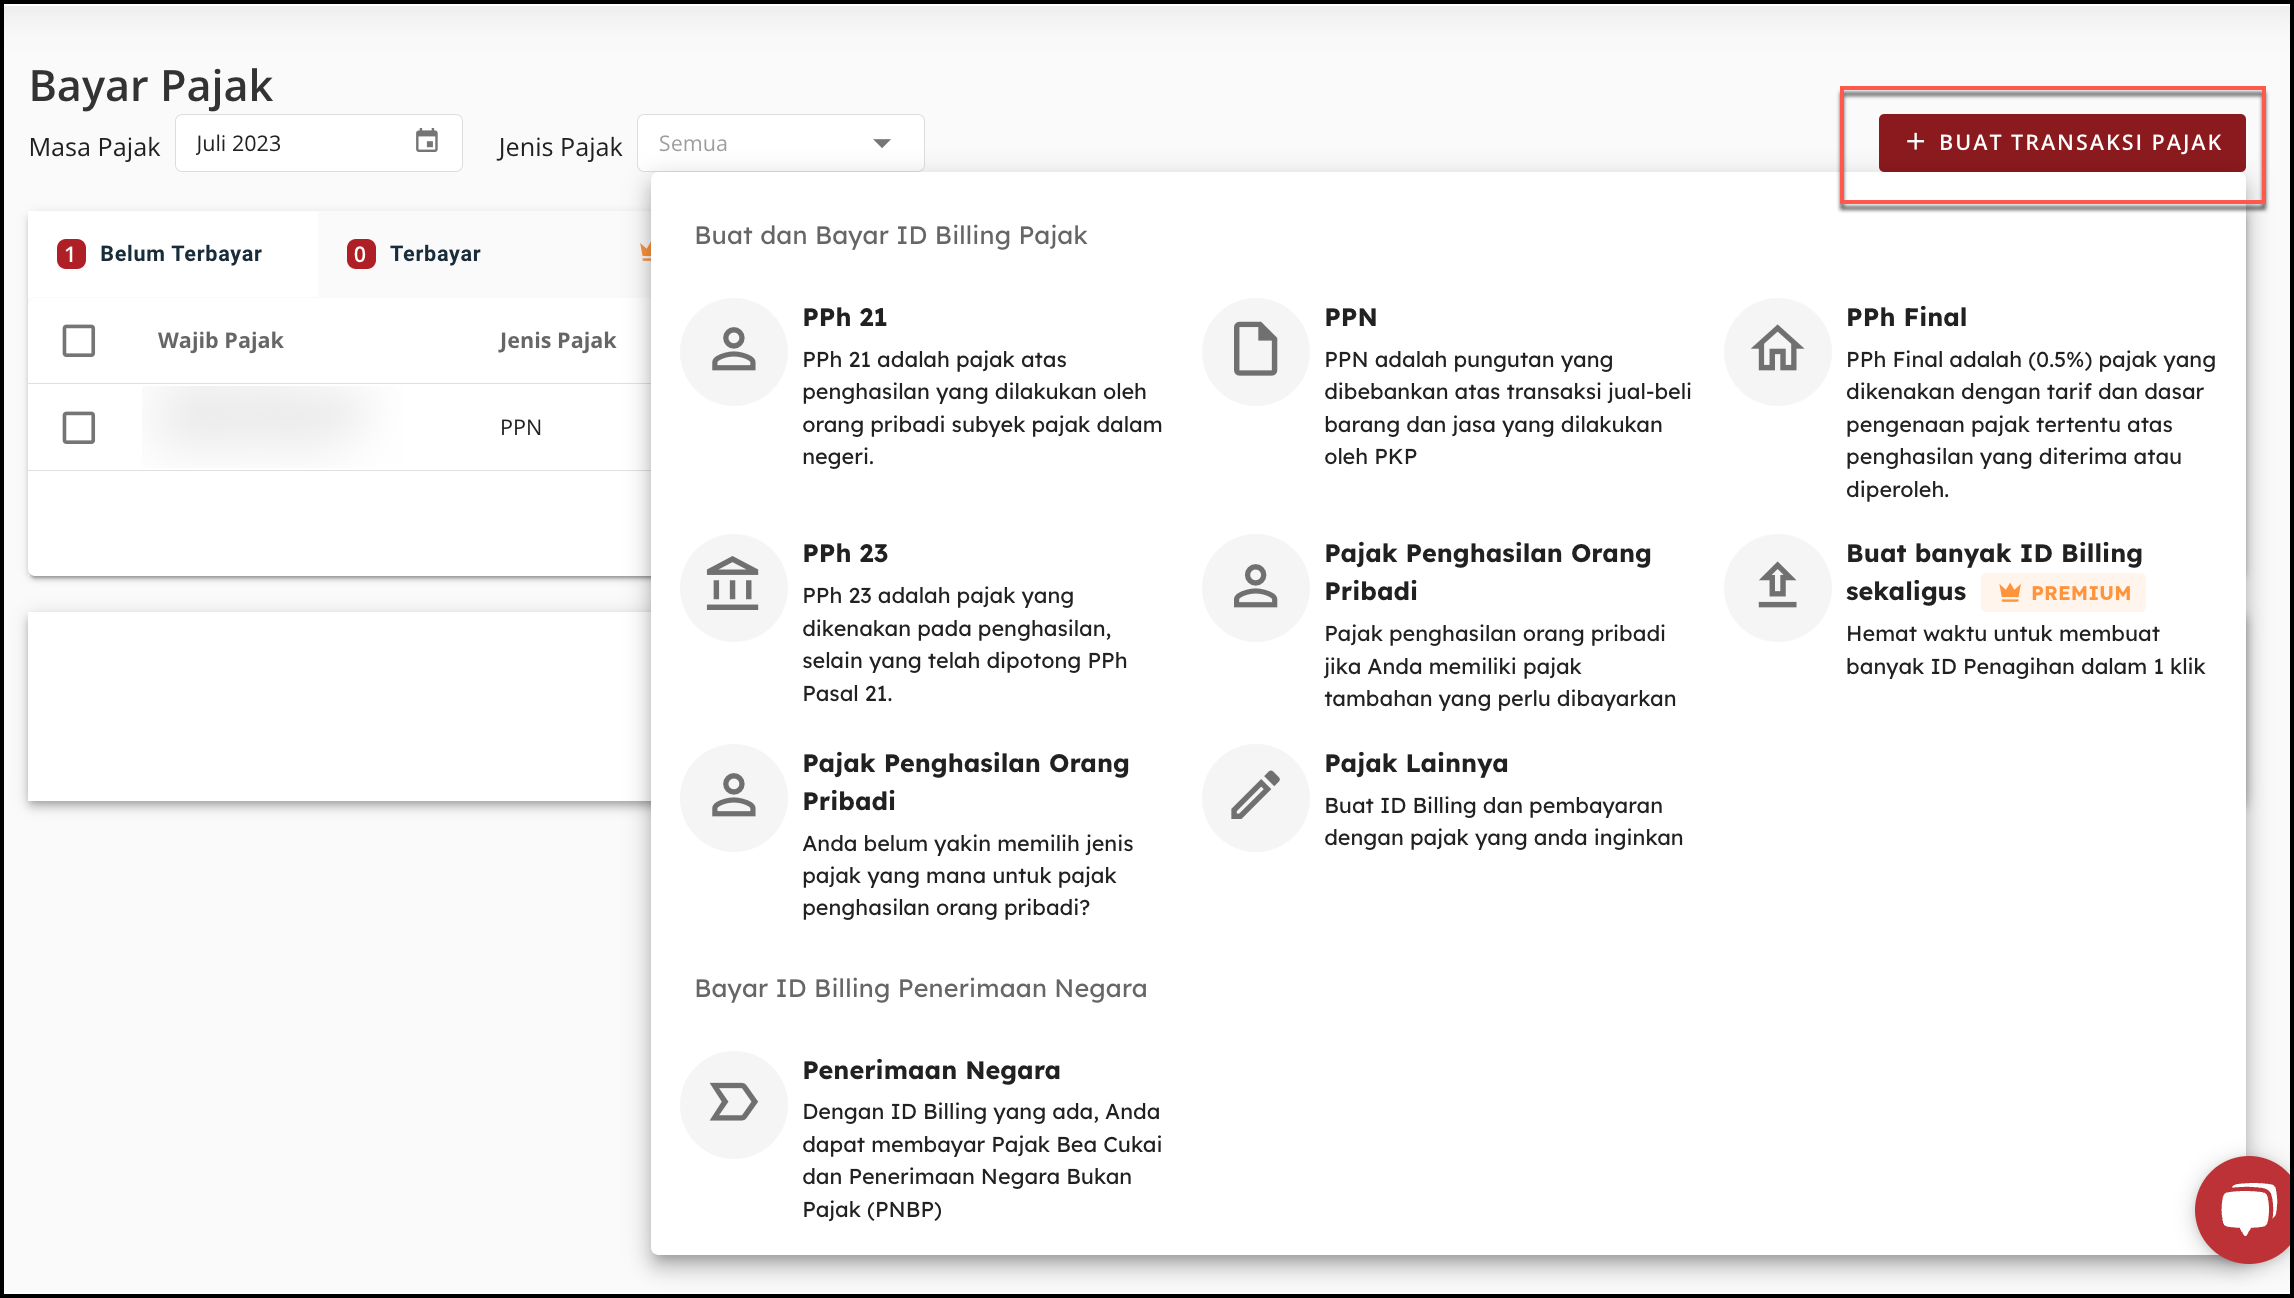The width and height of the screenshot is (2294, 1298).
Task: Select the Penerimaan Negara title in menu
Action: 931,1070
